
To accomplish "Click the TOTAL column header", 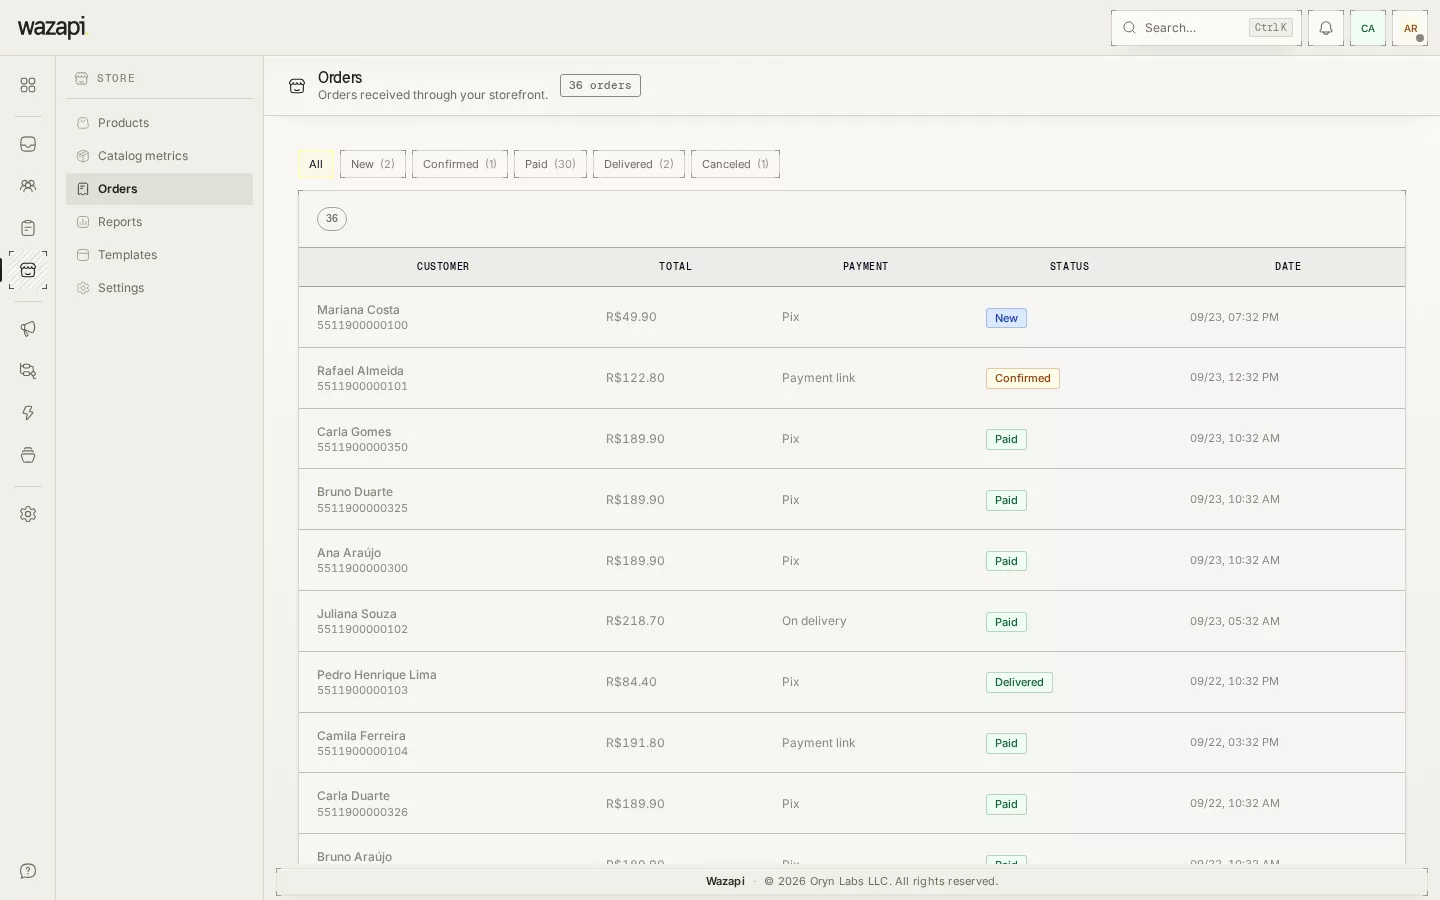I will click(675, 267).
